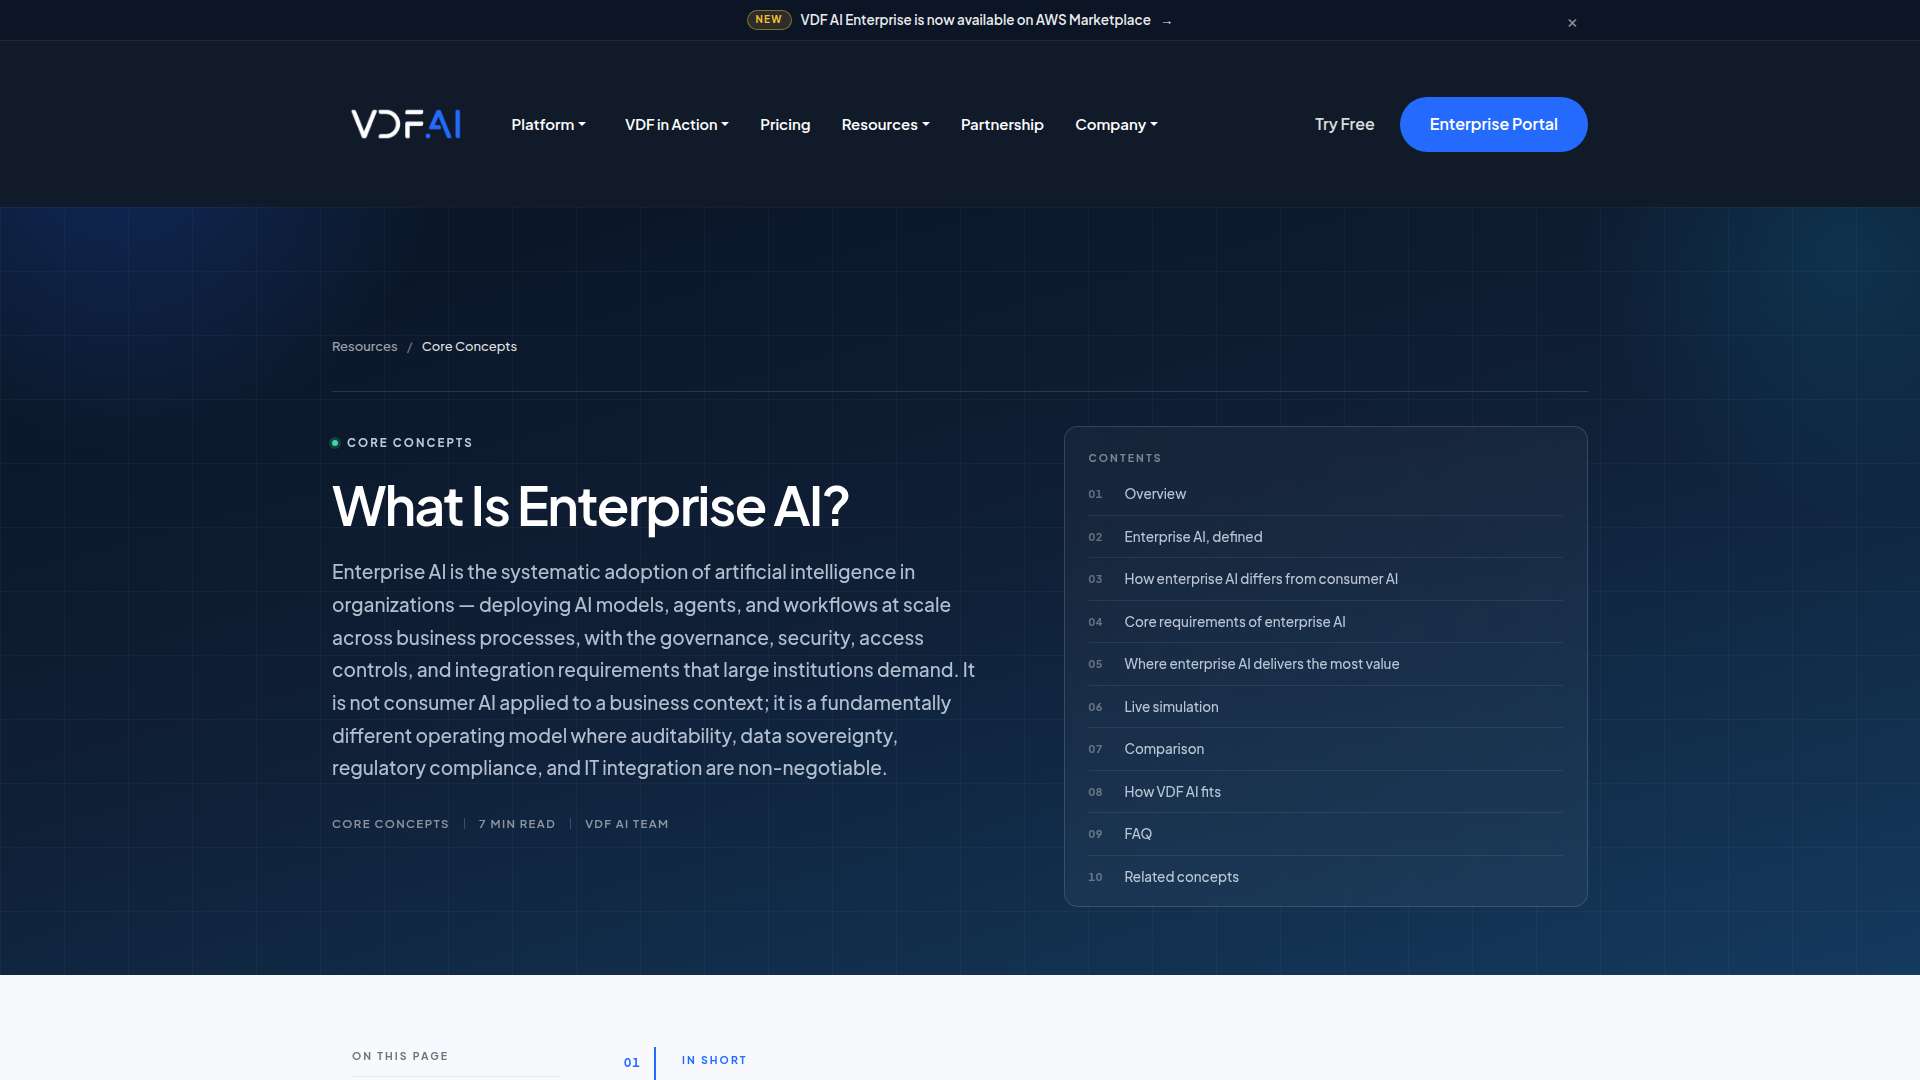Click the 'What Is Enterprise AI?' heading
The height and width of the screenshot is (1080, 1920).
point(590,507)
